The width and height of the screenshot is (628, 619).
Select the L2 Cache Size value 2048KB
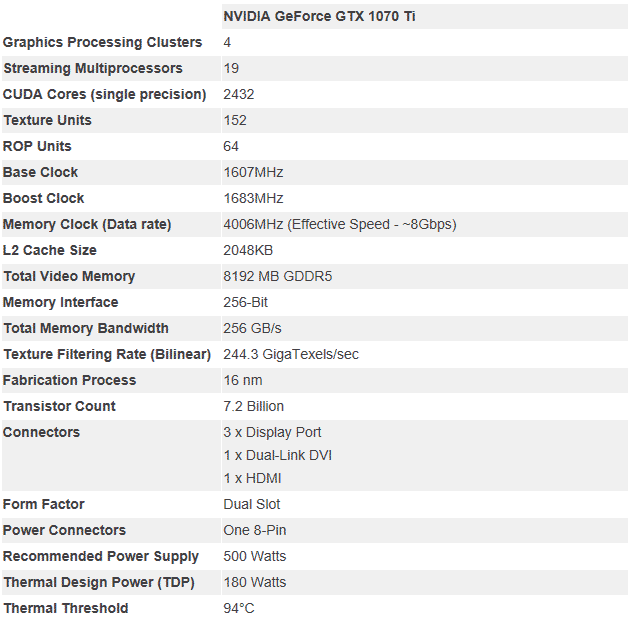pyautogui.click(x=248, y=251)
